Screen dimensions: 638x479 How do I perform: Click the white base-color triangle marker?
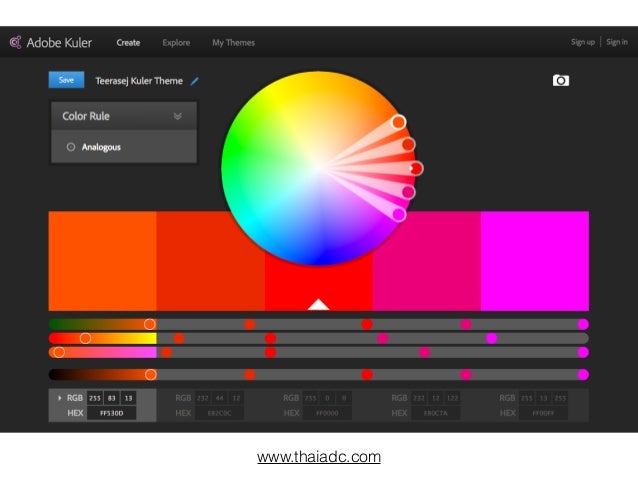(319, 304)
